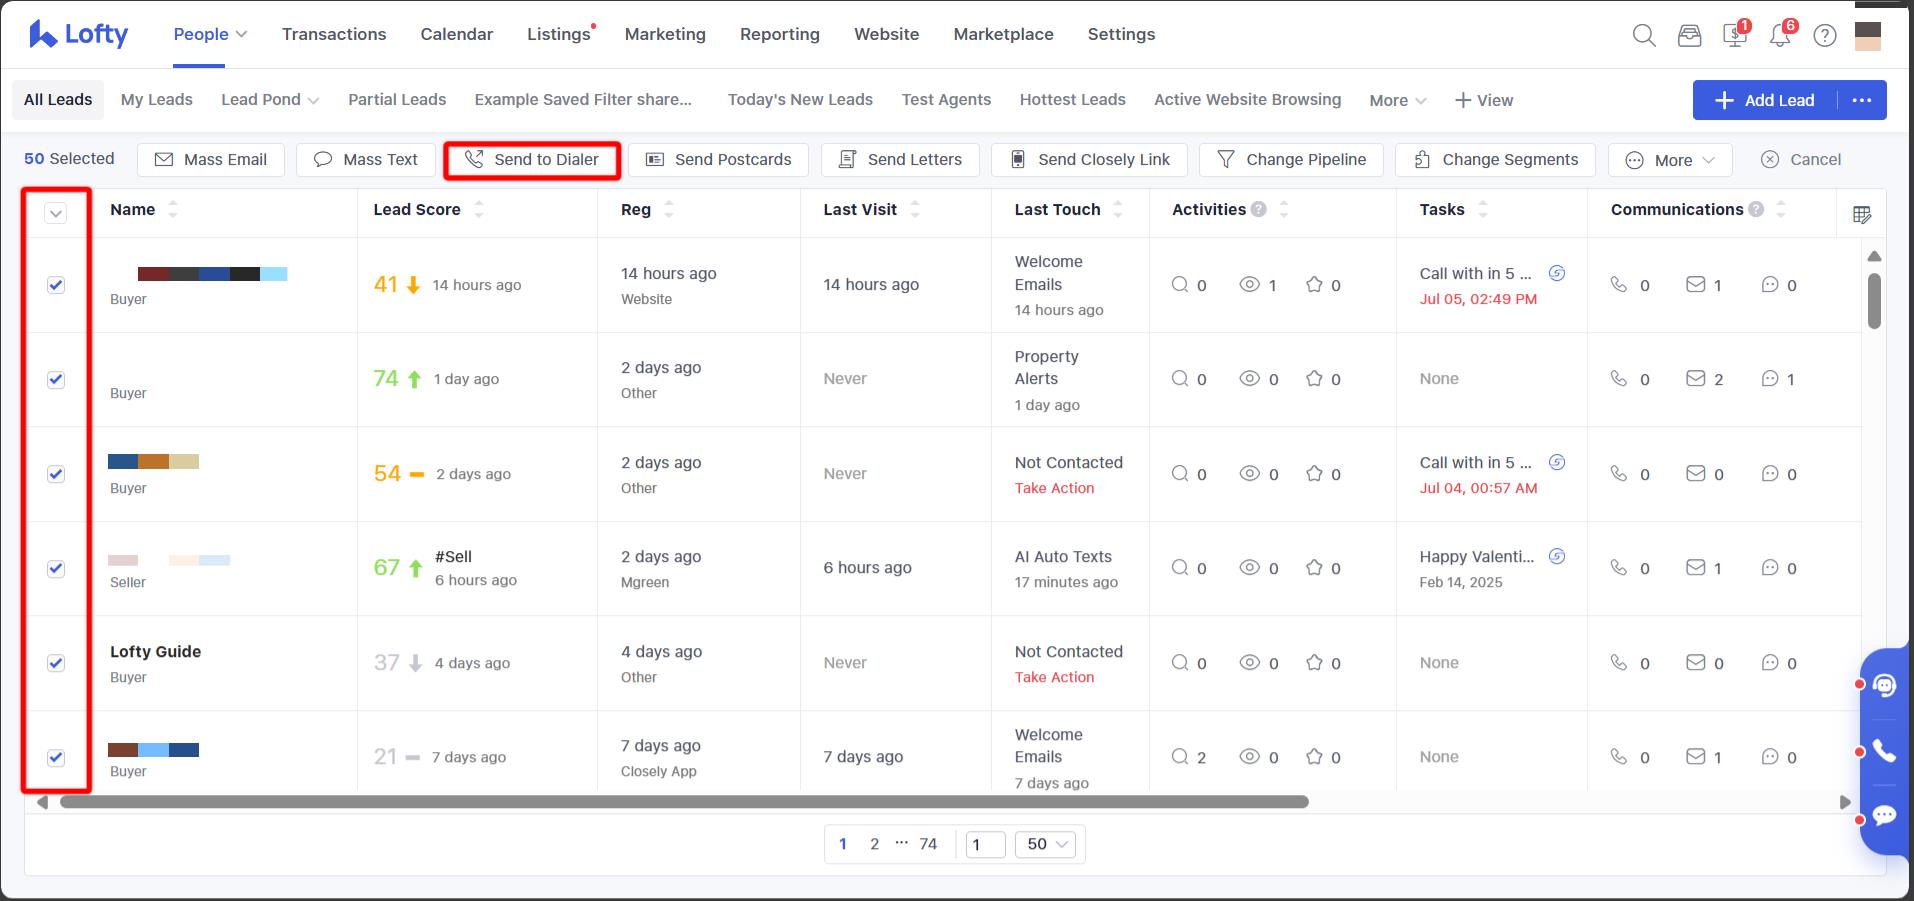Viewport: 1914px width, 901px height.
Task: Click the Lofty logo in the top left
Action: click(76, 33)
